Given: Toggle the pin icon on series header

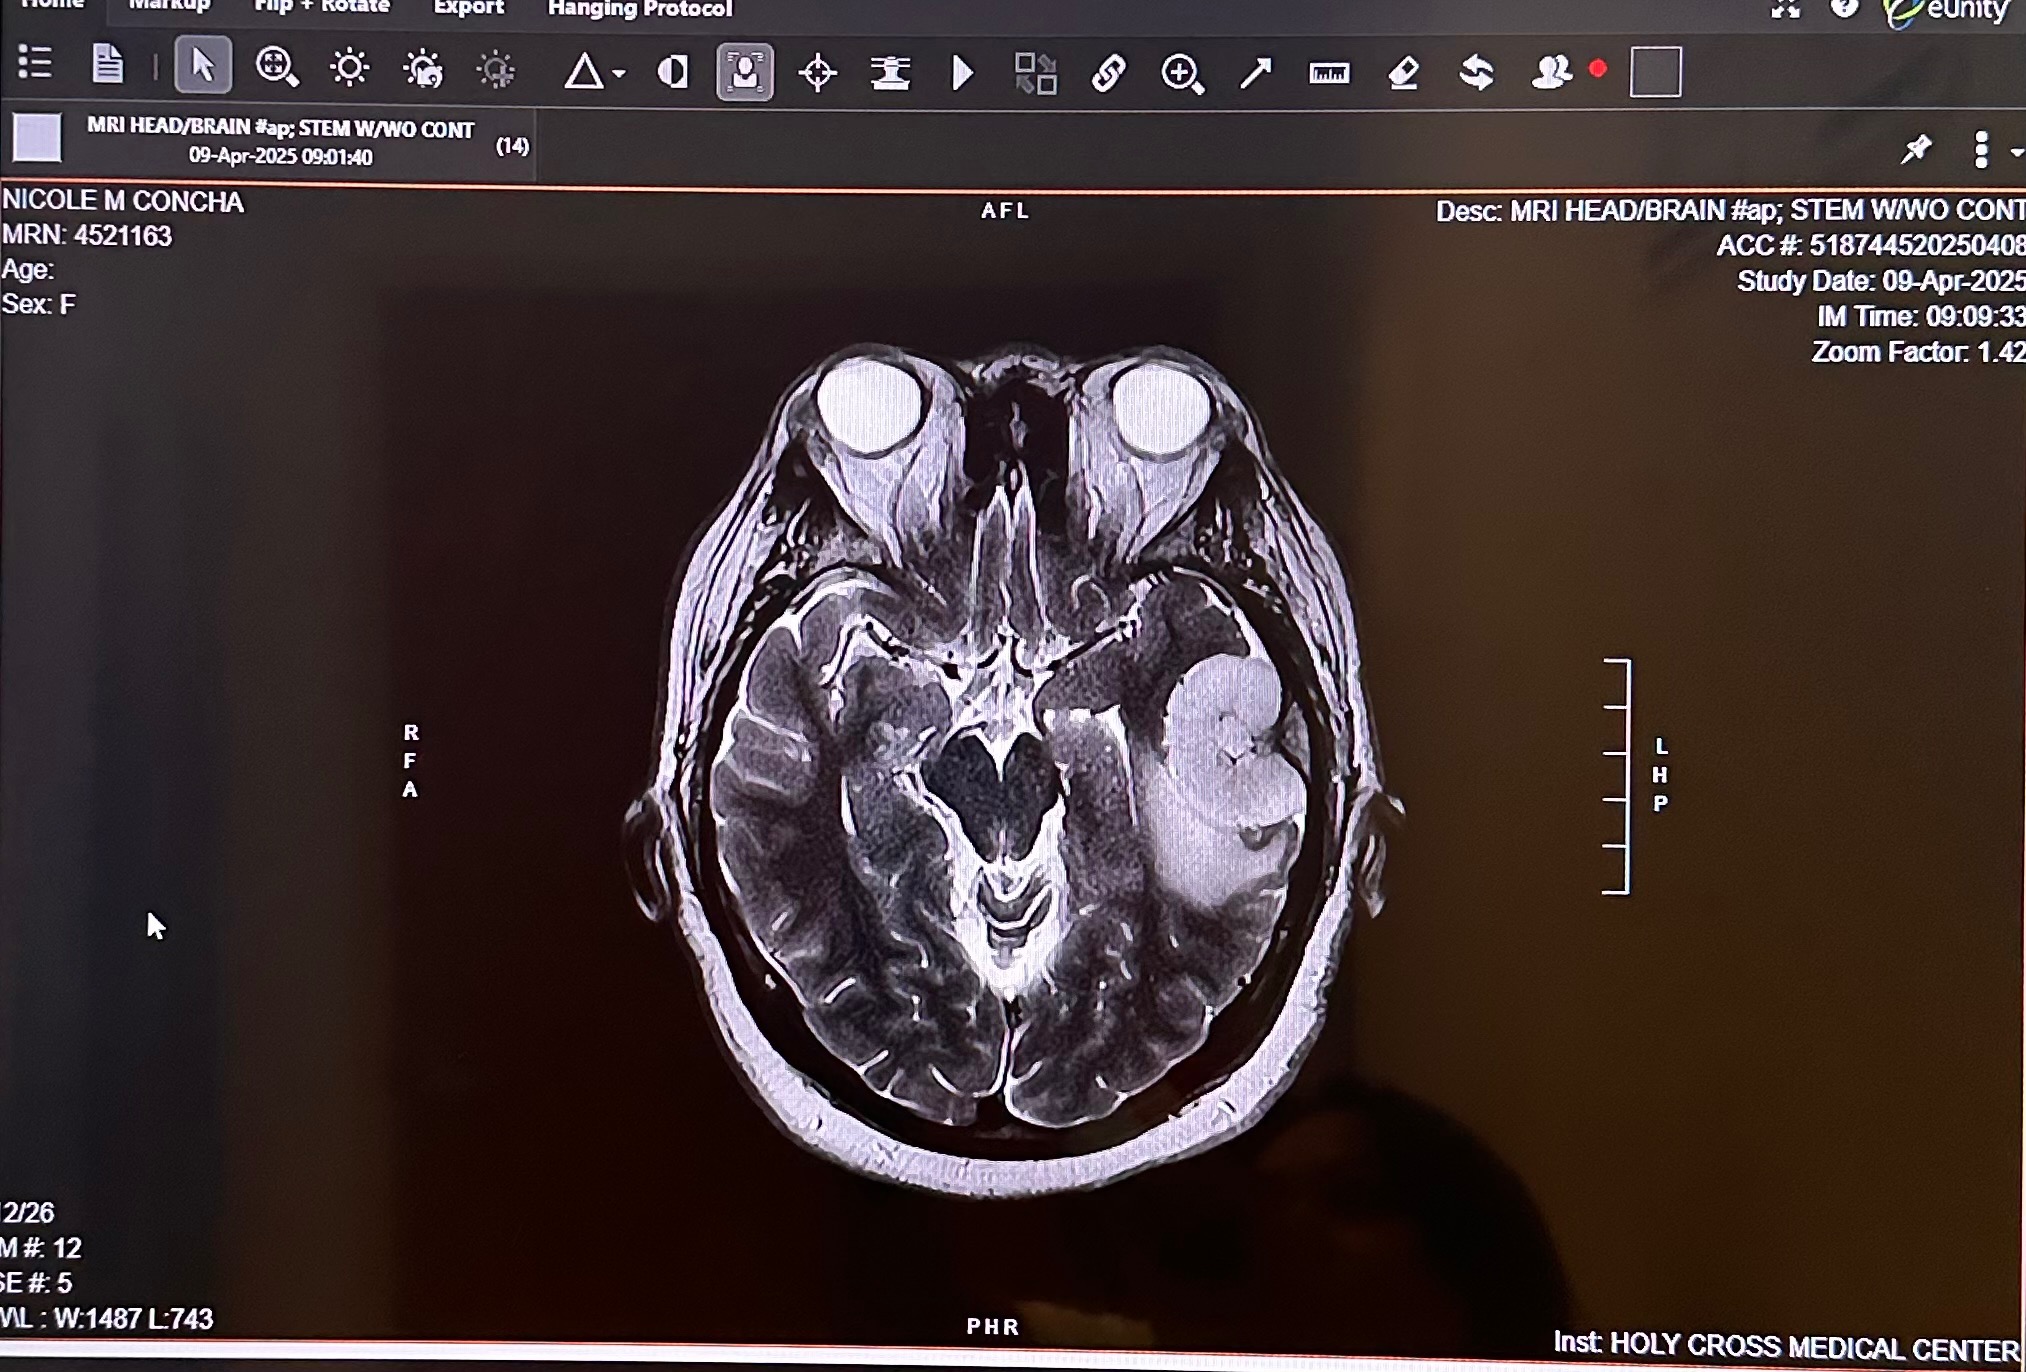Looking at the screenshot, I should pyautogui.click(x=1916, y=150).
